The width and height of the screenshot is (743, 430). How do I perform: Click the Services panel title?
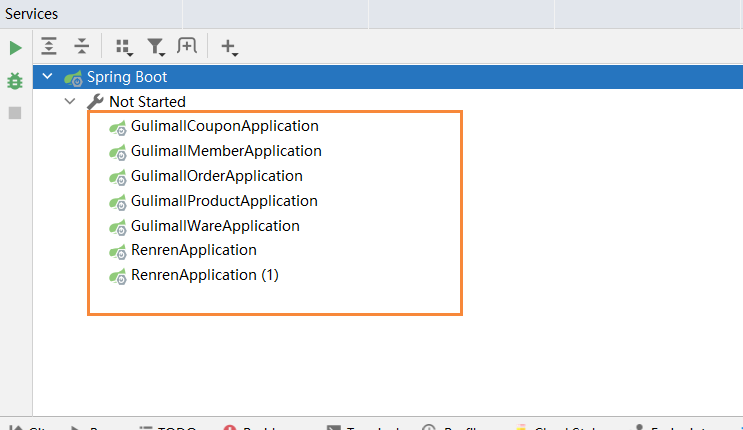click(32, 14)
